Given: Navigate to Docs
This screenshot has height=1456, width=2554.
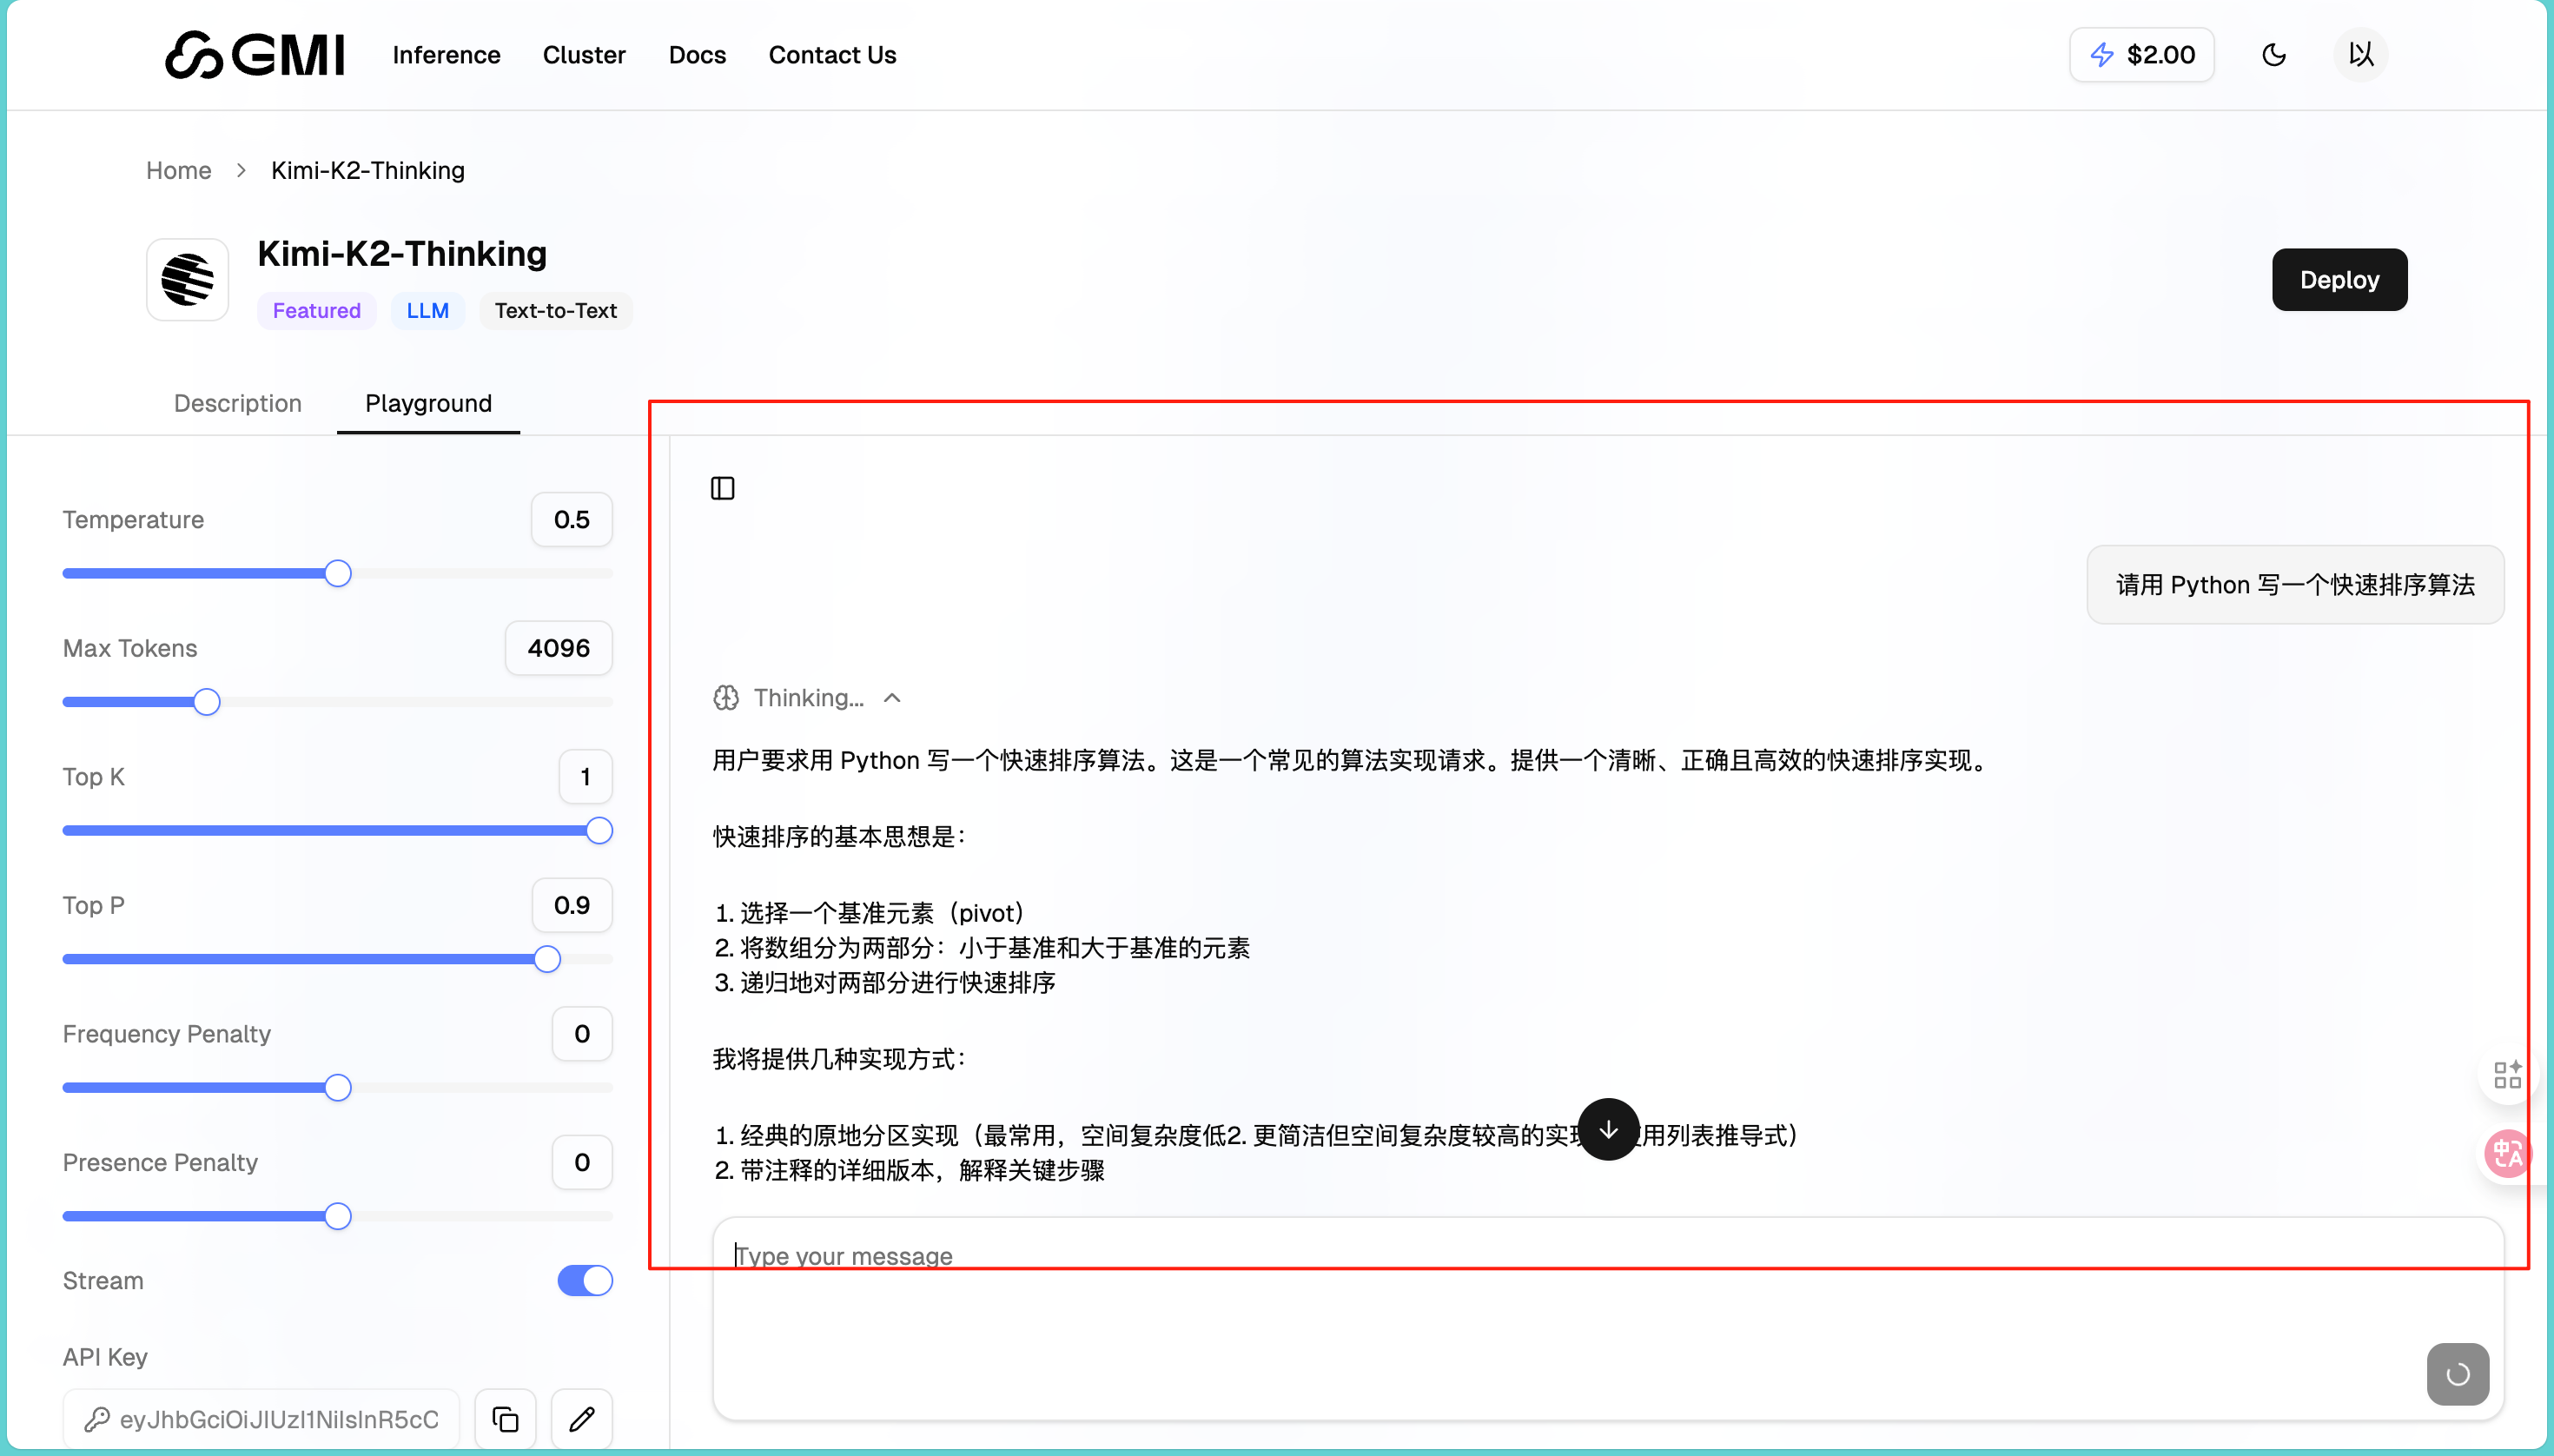Looking at the screenshot, I should 696,55.
